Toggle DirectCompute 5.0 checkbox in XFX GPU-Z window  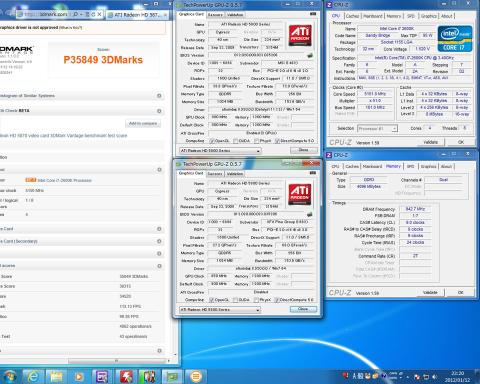click(x=277, y=300)
